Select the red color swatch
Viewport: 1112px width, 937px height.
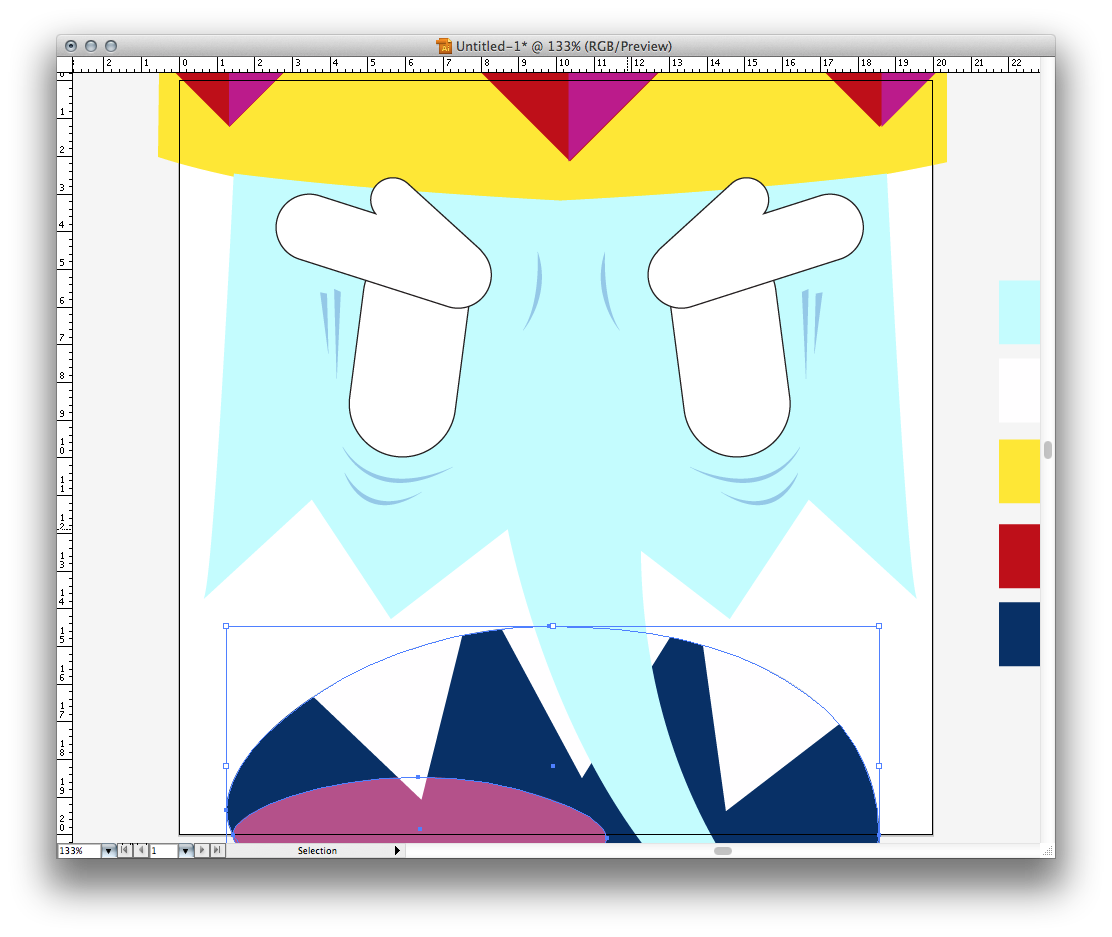pyautogui.click(x=1019, y=556)
